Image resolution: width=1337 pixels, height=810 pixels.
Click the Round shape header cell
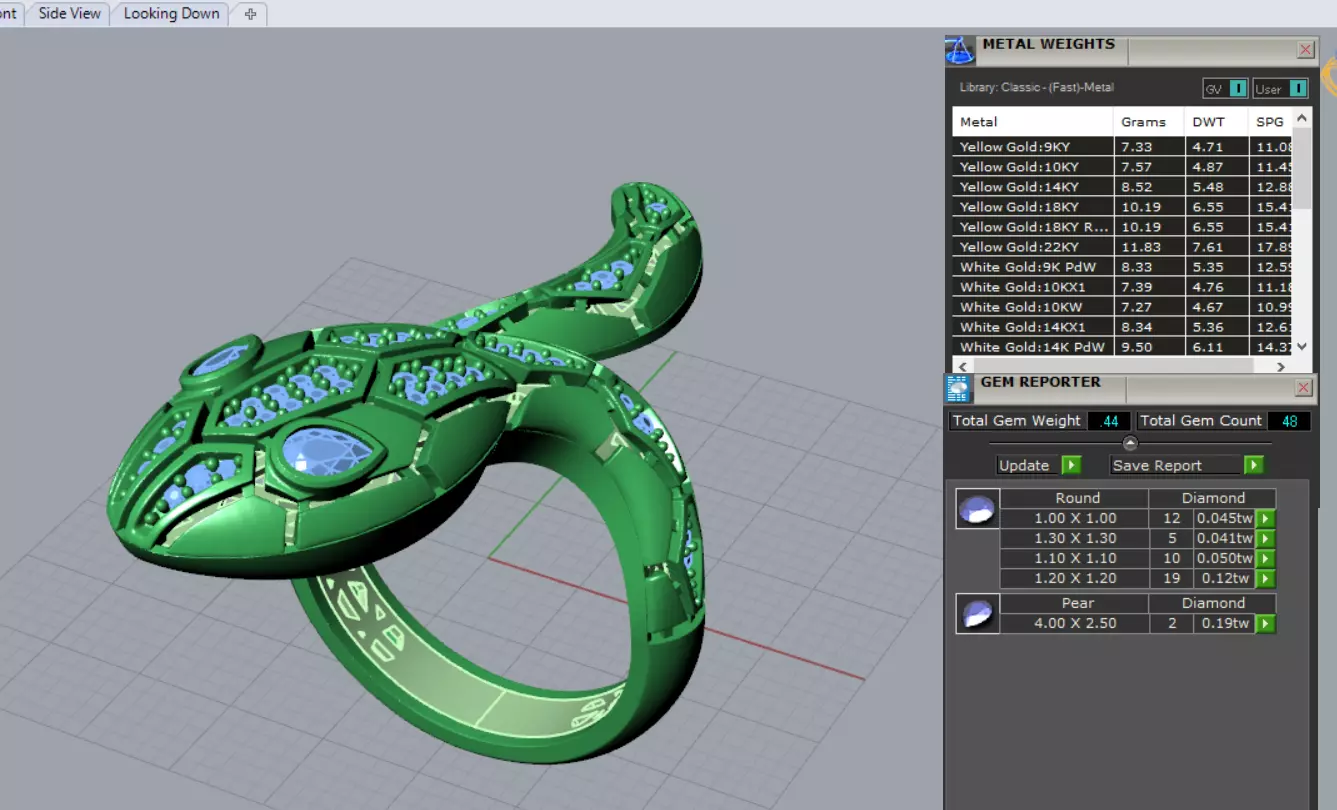click(1075, 498)
